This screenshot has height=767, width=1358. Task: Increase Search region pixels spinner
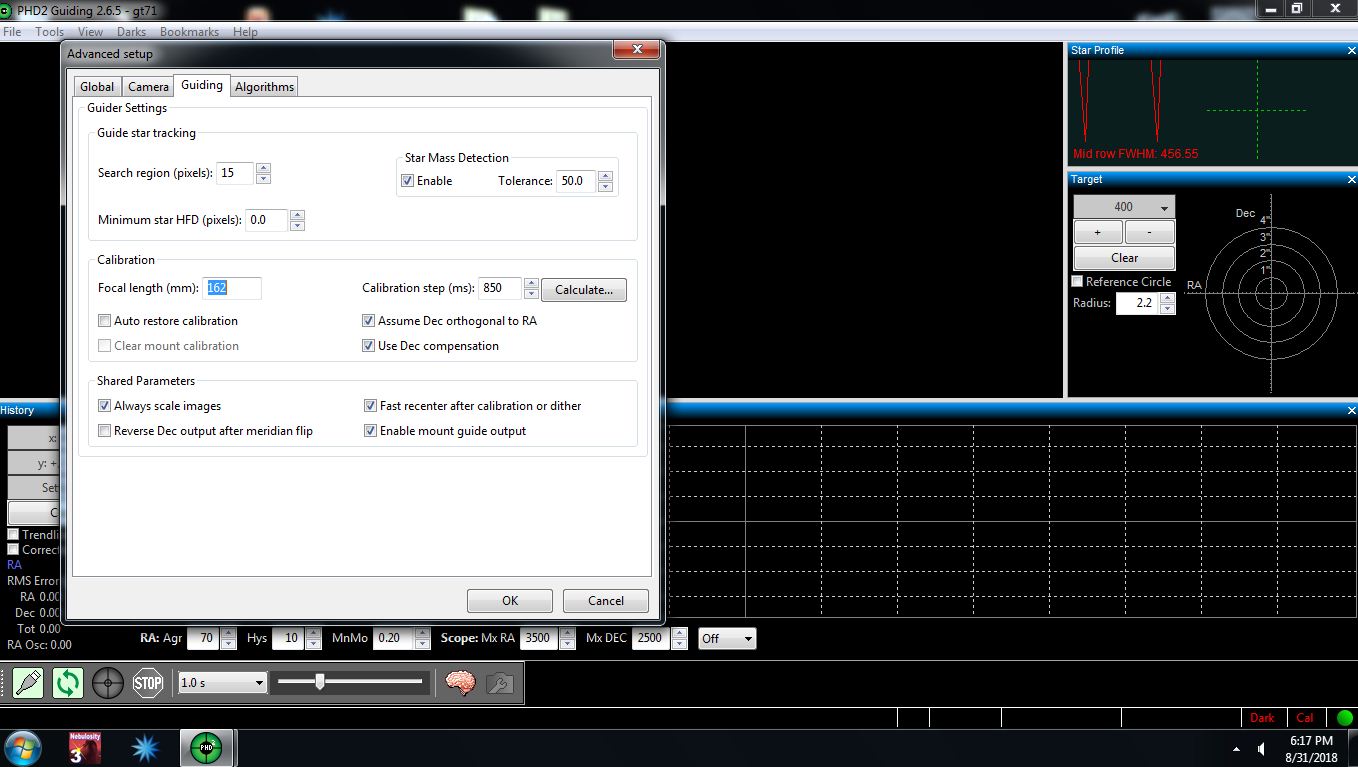point(263,168)
